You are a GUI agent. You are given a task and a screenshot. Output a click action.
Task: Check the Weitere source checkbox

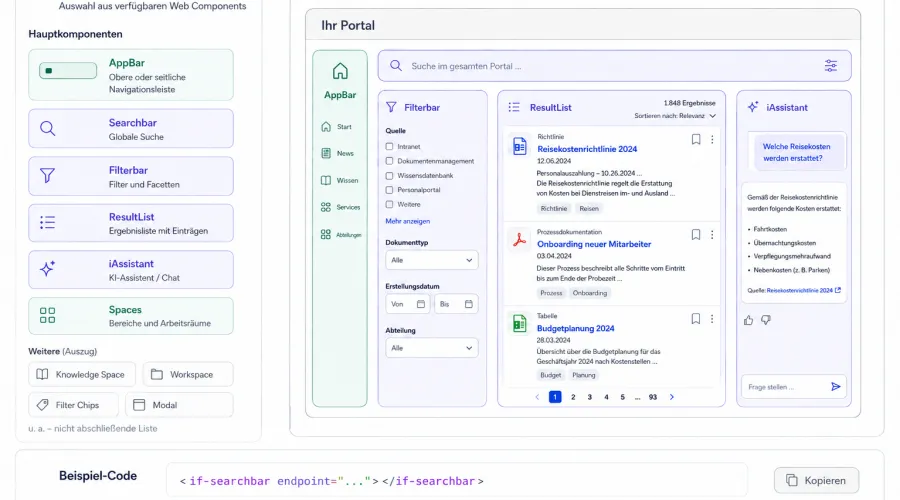(x=390, y=204)
